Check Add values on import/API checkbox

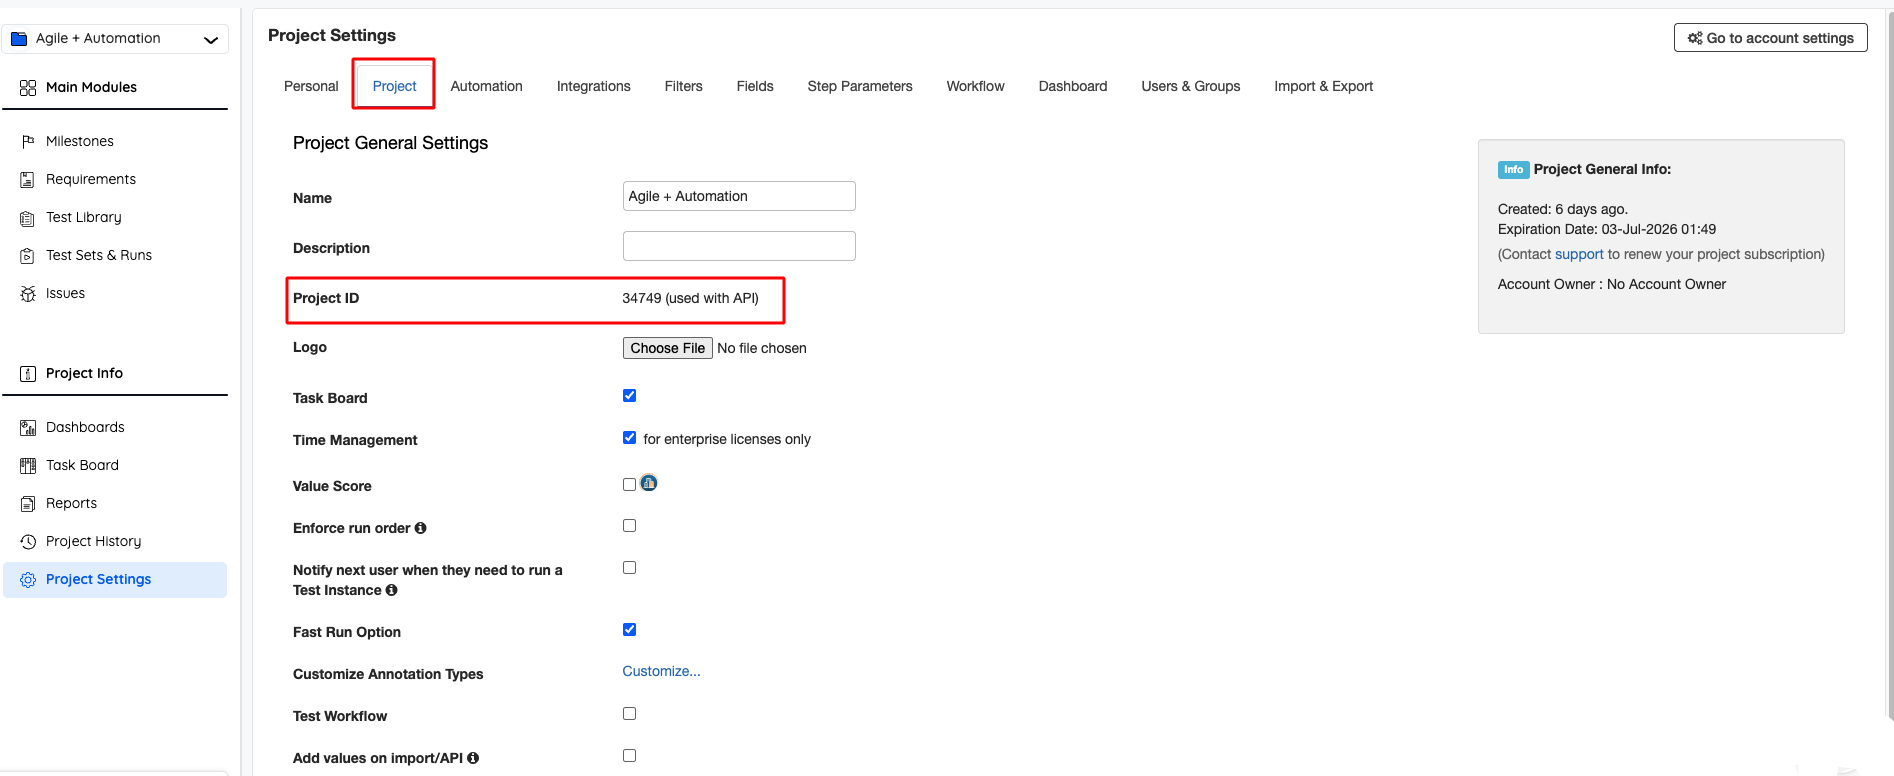pyautogui.click(x=629, y=756)
